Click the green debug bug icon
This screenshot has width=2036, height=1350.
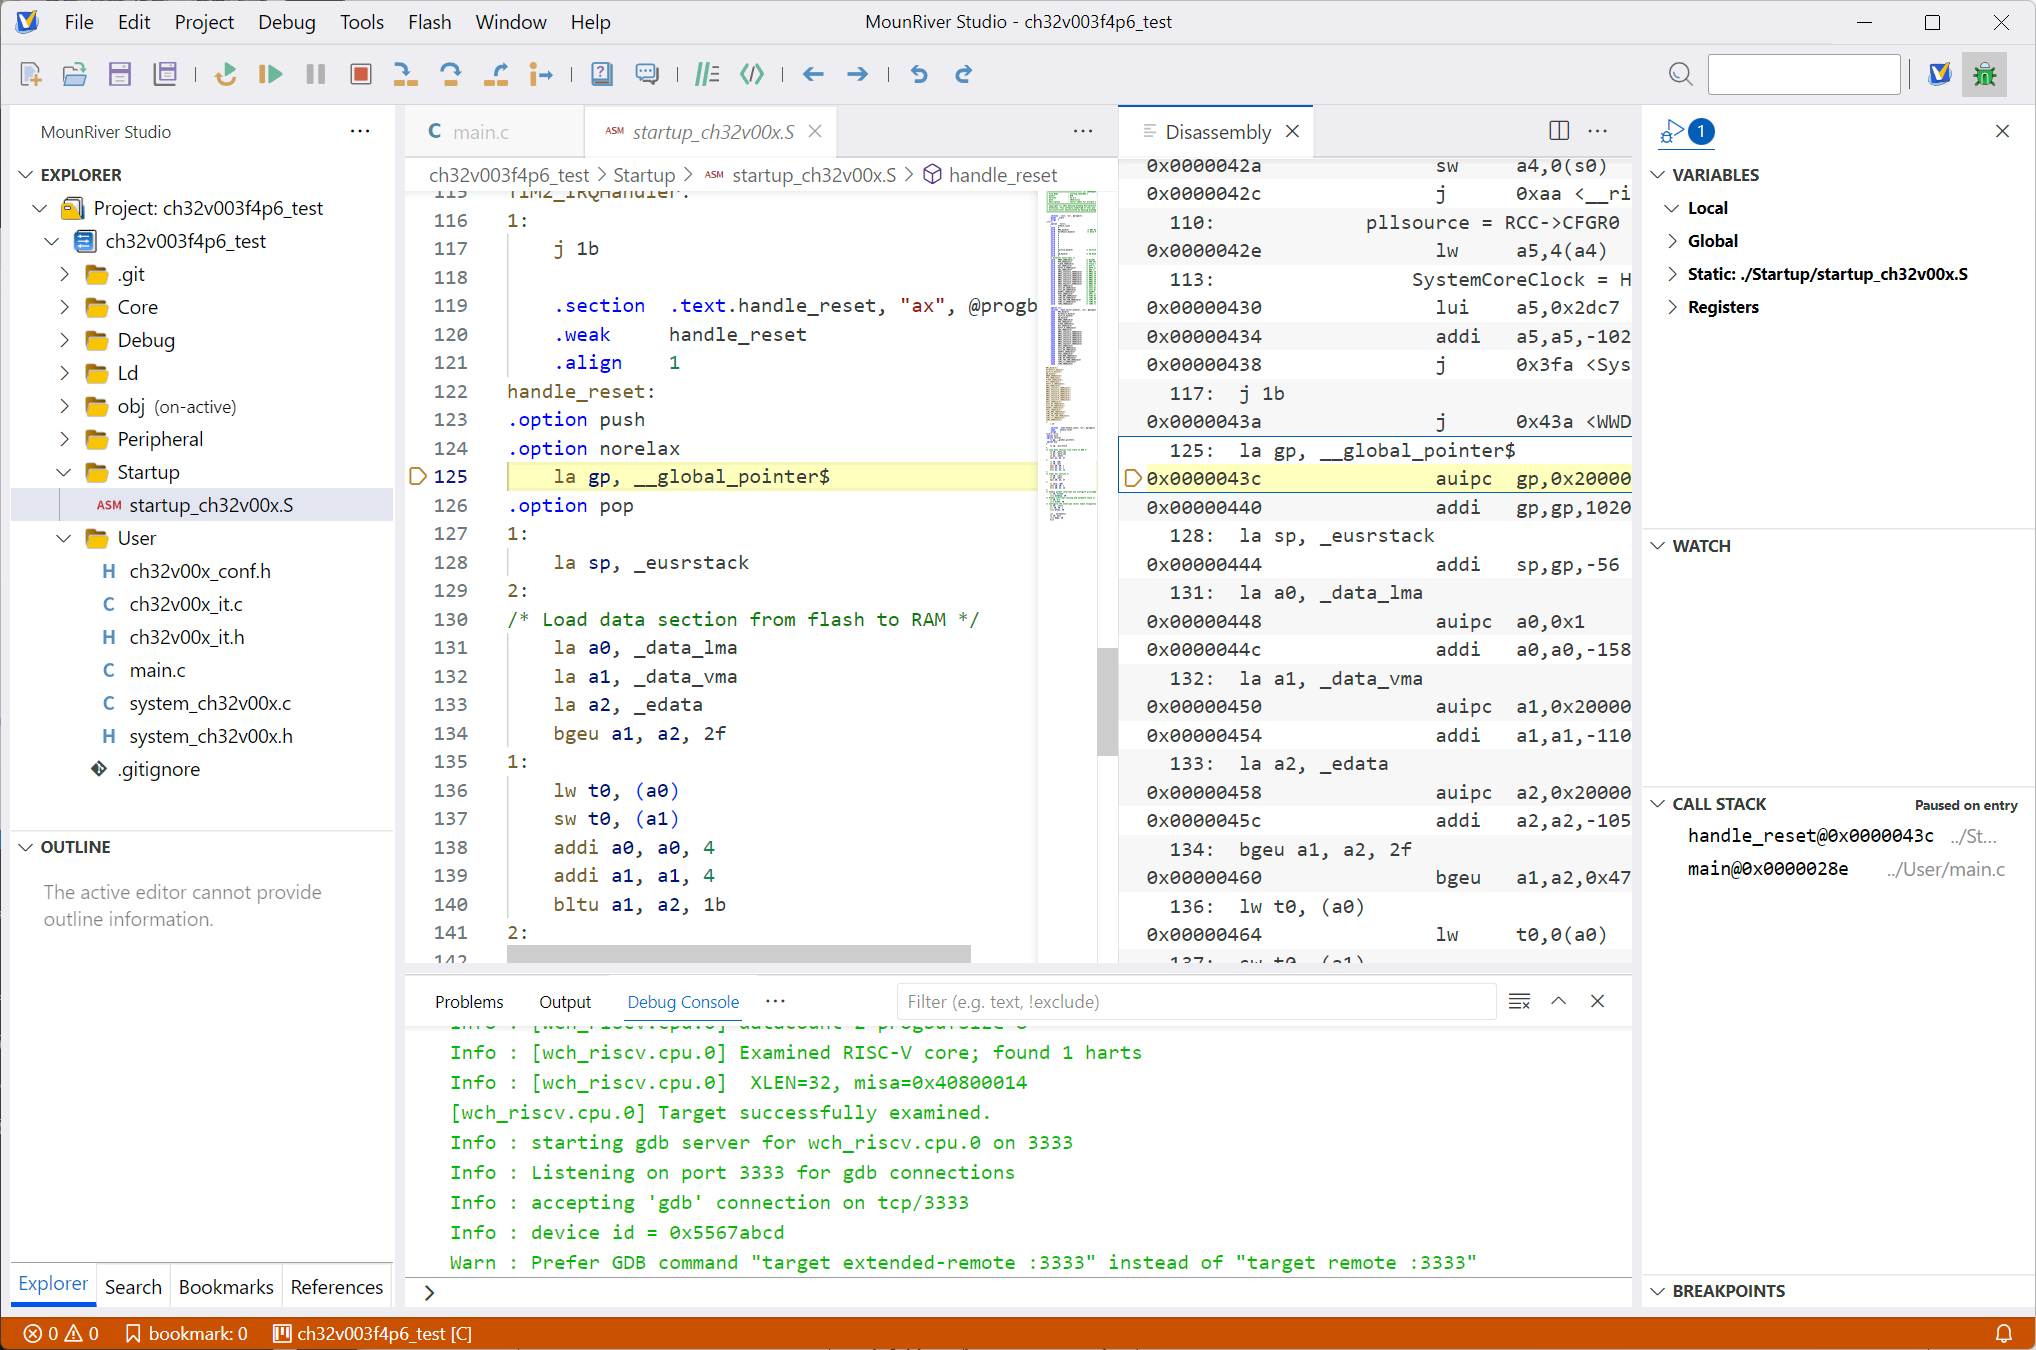pos(1985,74)
